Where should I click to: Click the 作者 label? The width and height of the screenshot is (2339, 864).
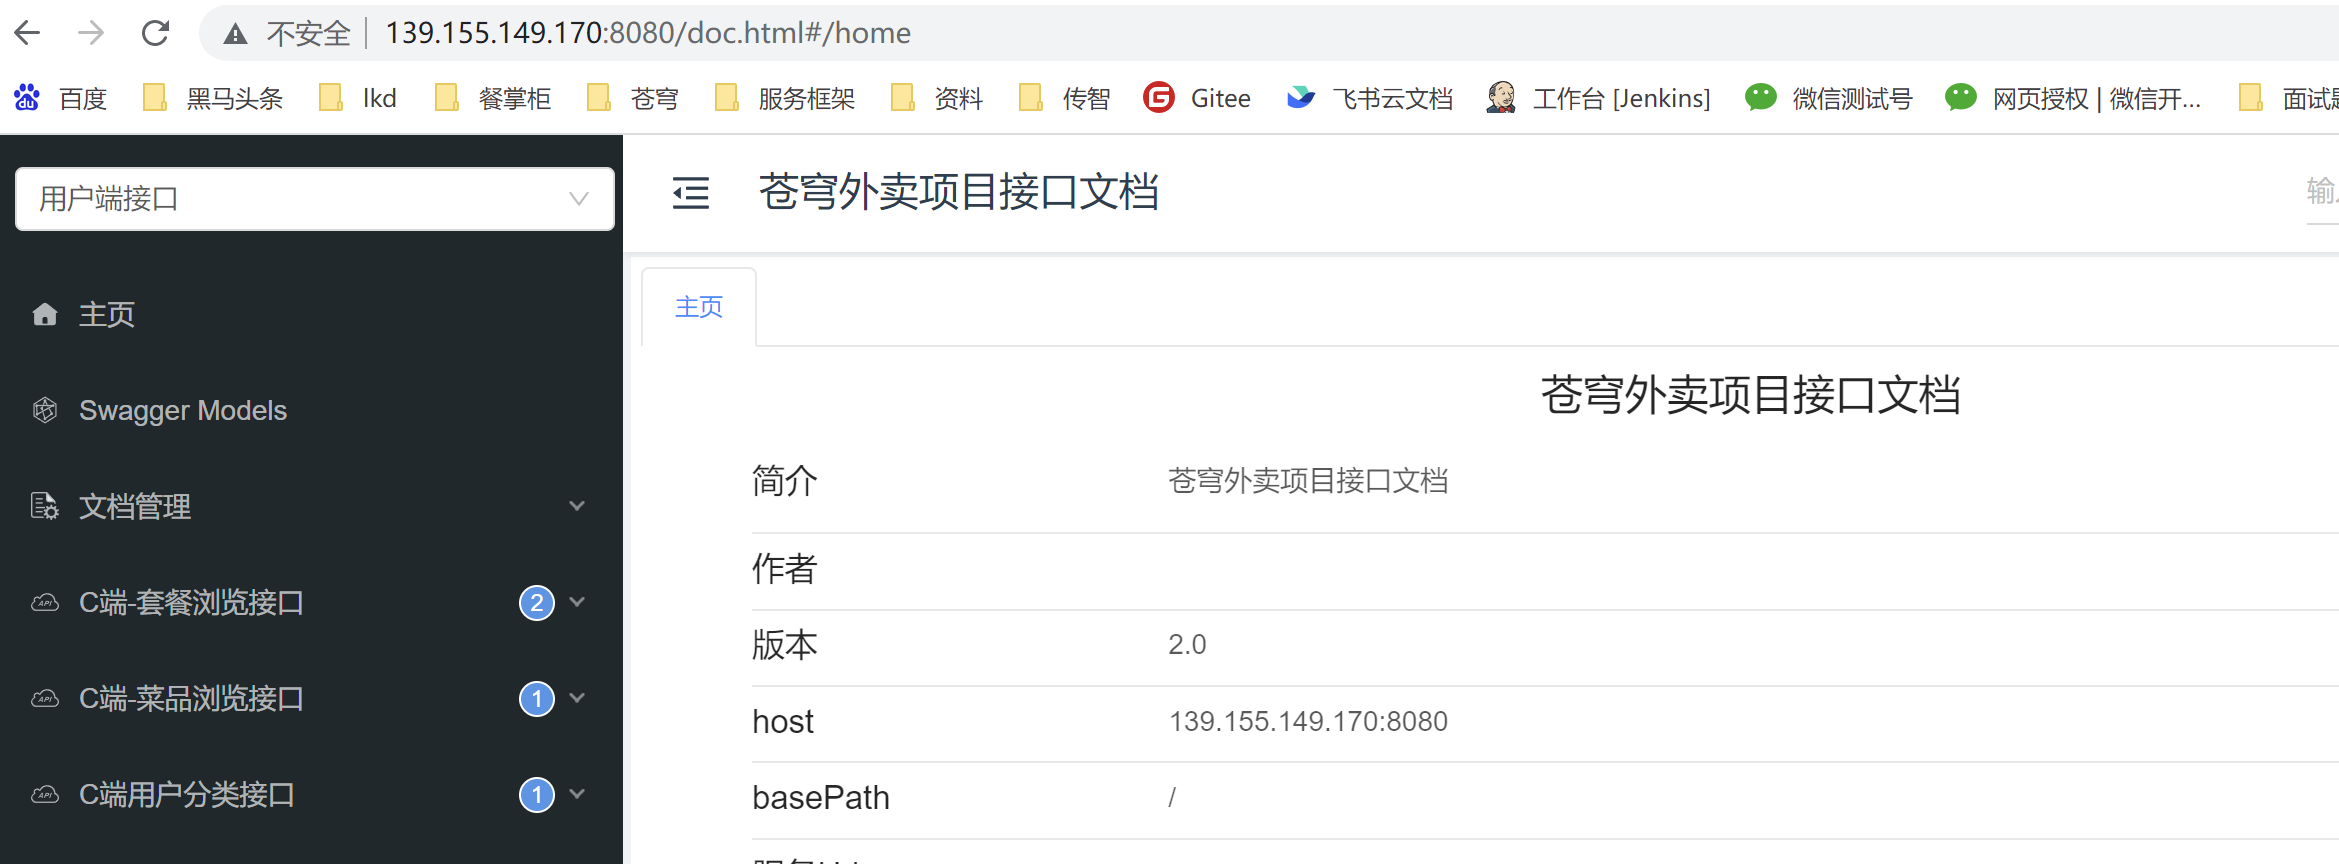[785, 569]
